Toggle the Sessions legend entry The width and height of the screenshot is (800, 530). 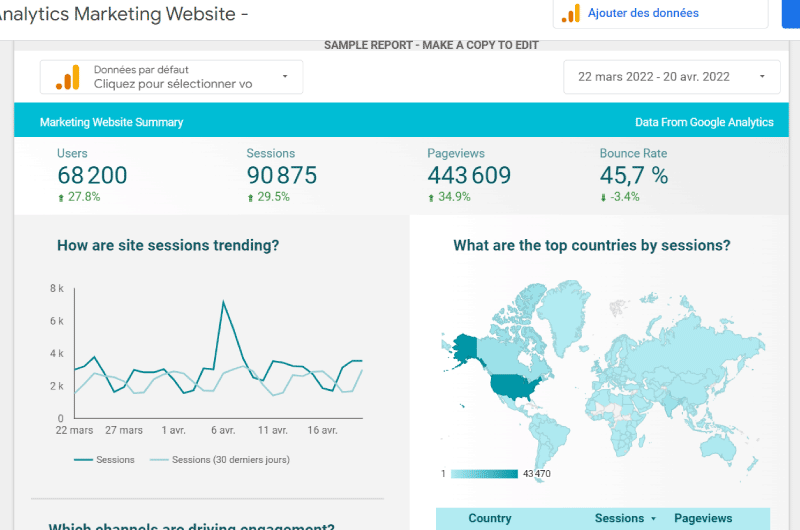coord(104,460)
